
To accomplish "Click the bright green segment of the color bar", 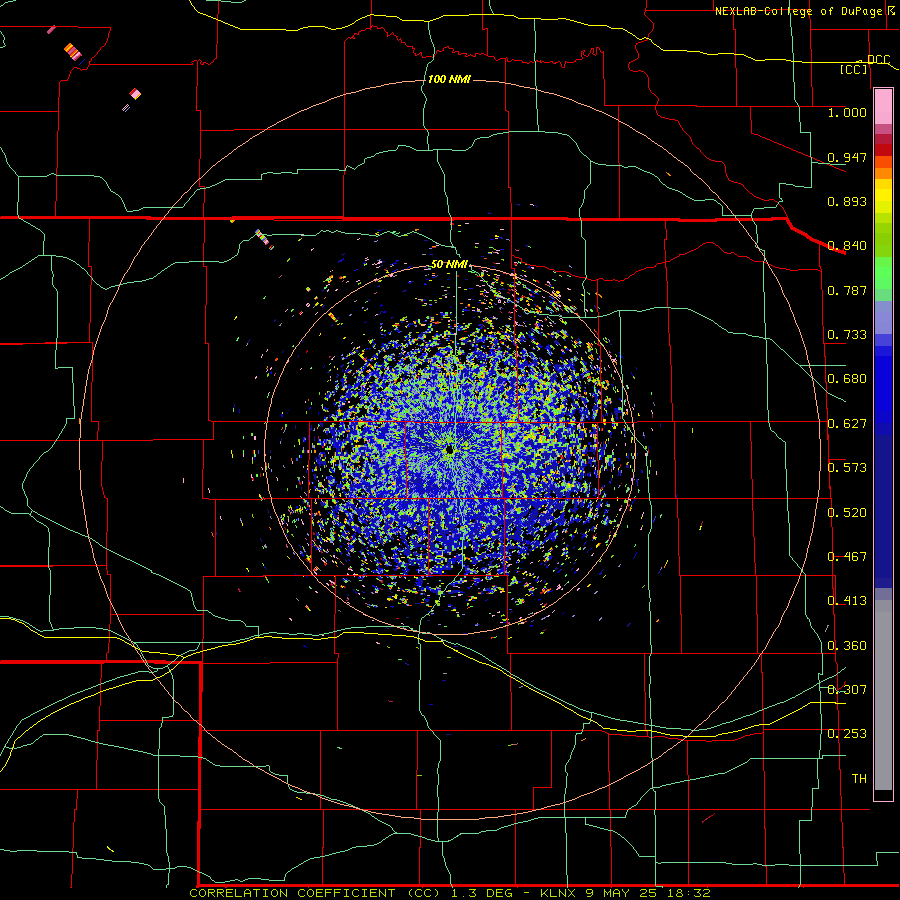I will pyautogui.click(x=883, y=273).
